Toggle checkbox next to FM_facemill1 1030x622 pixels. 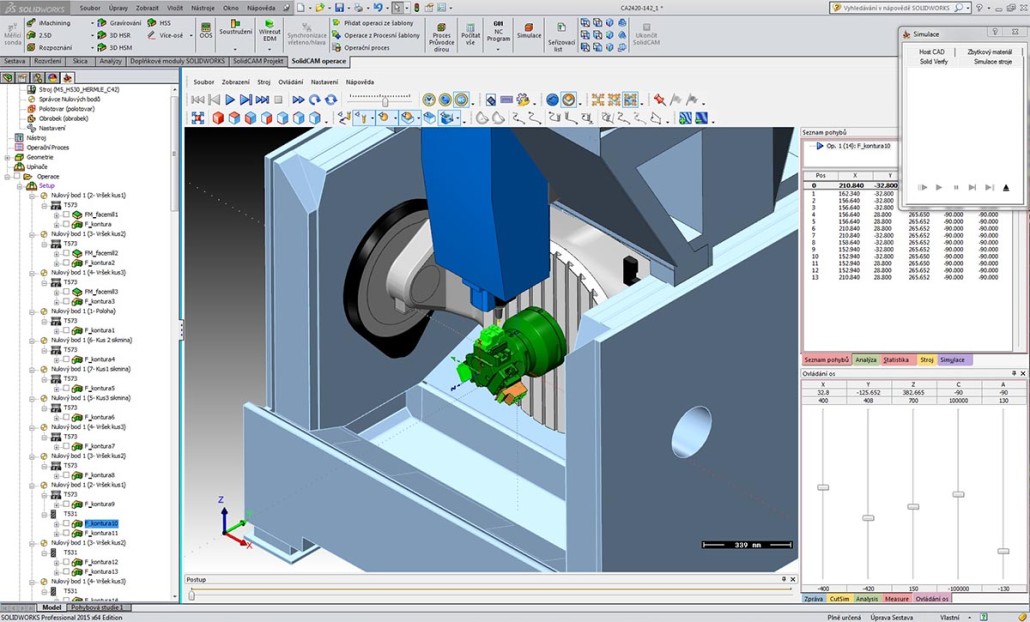66,215
